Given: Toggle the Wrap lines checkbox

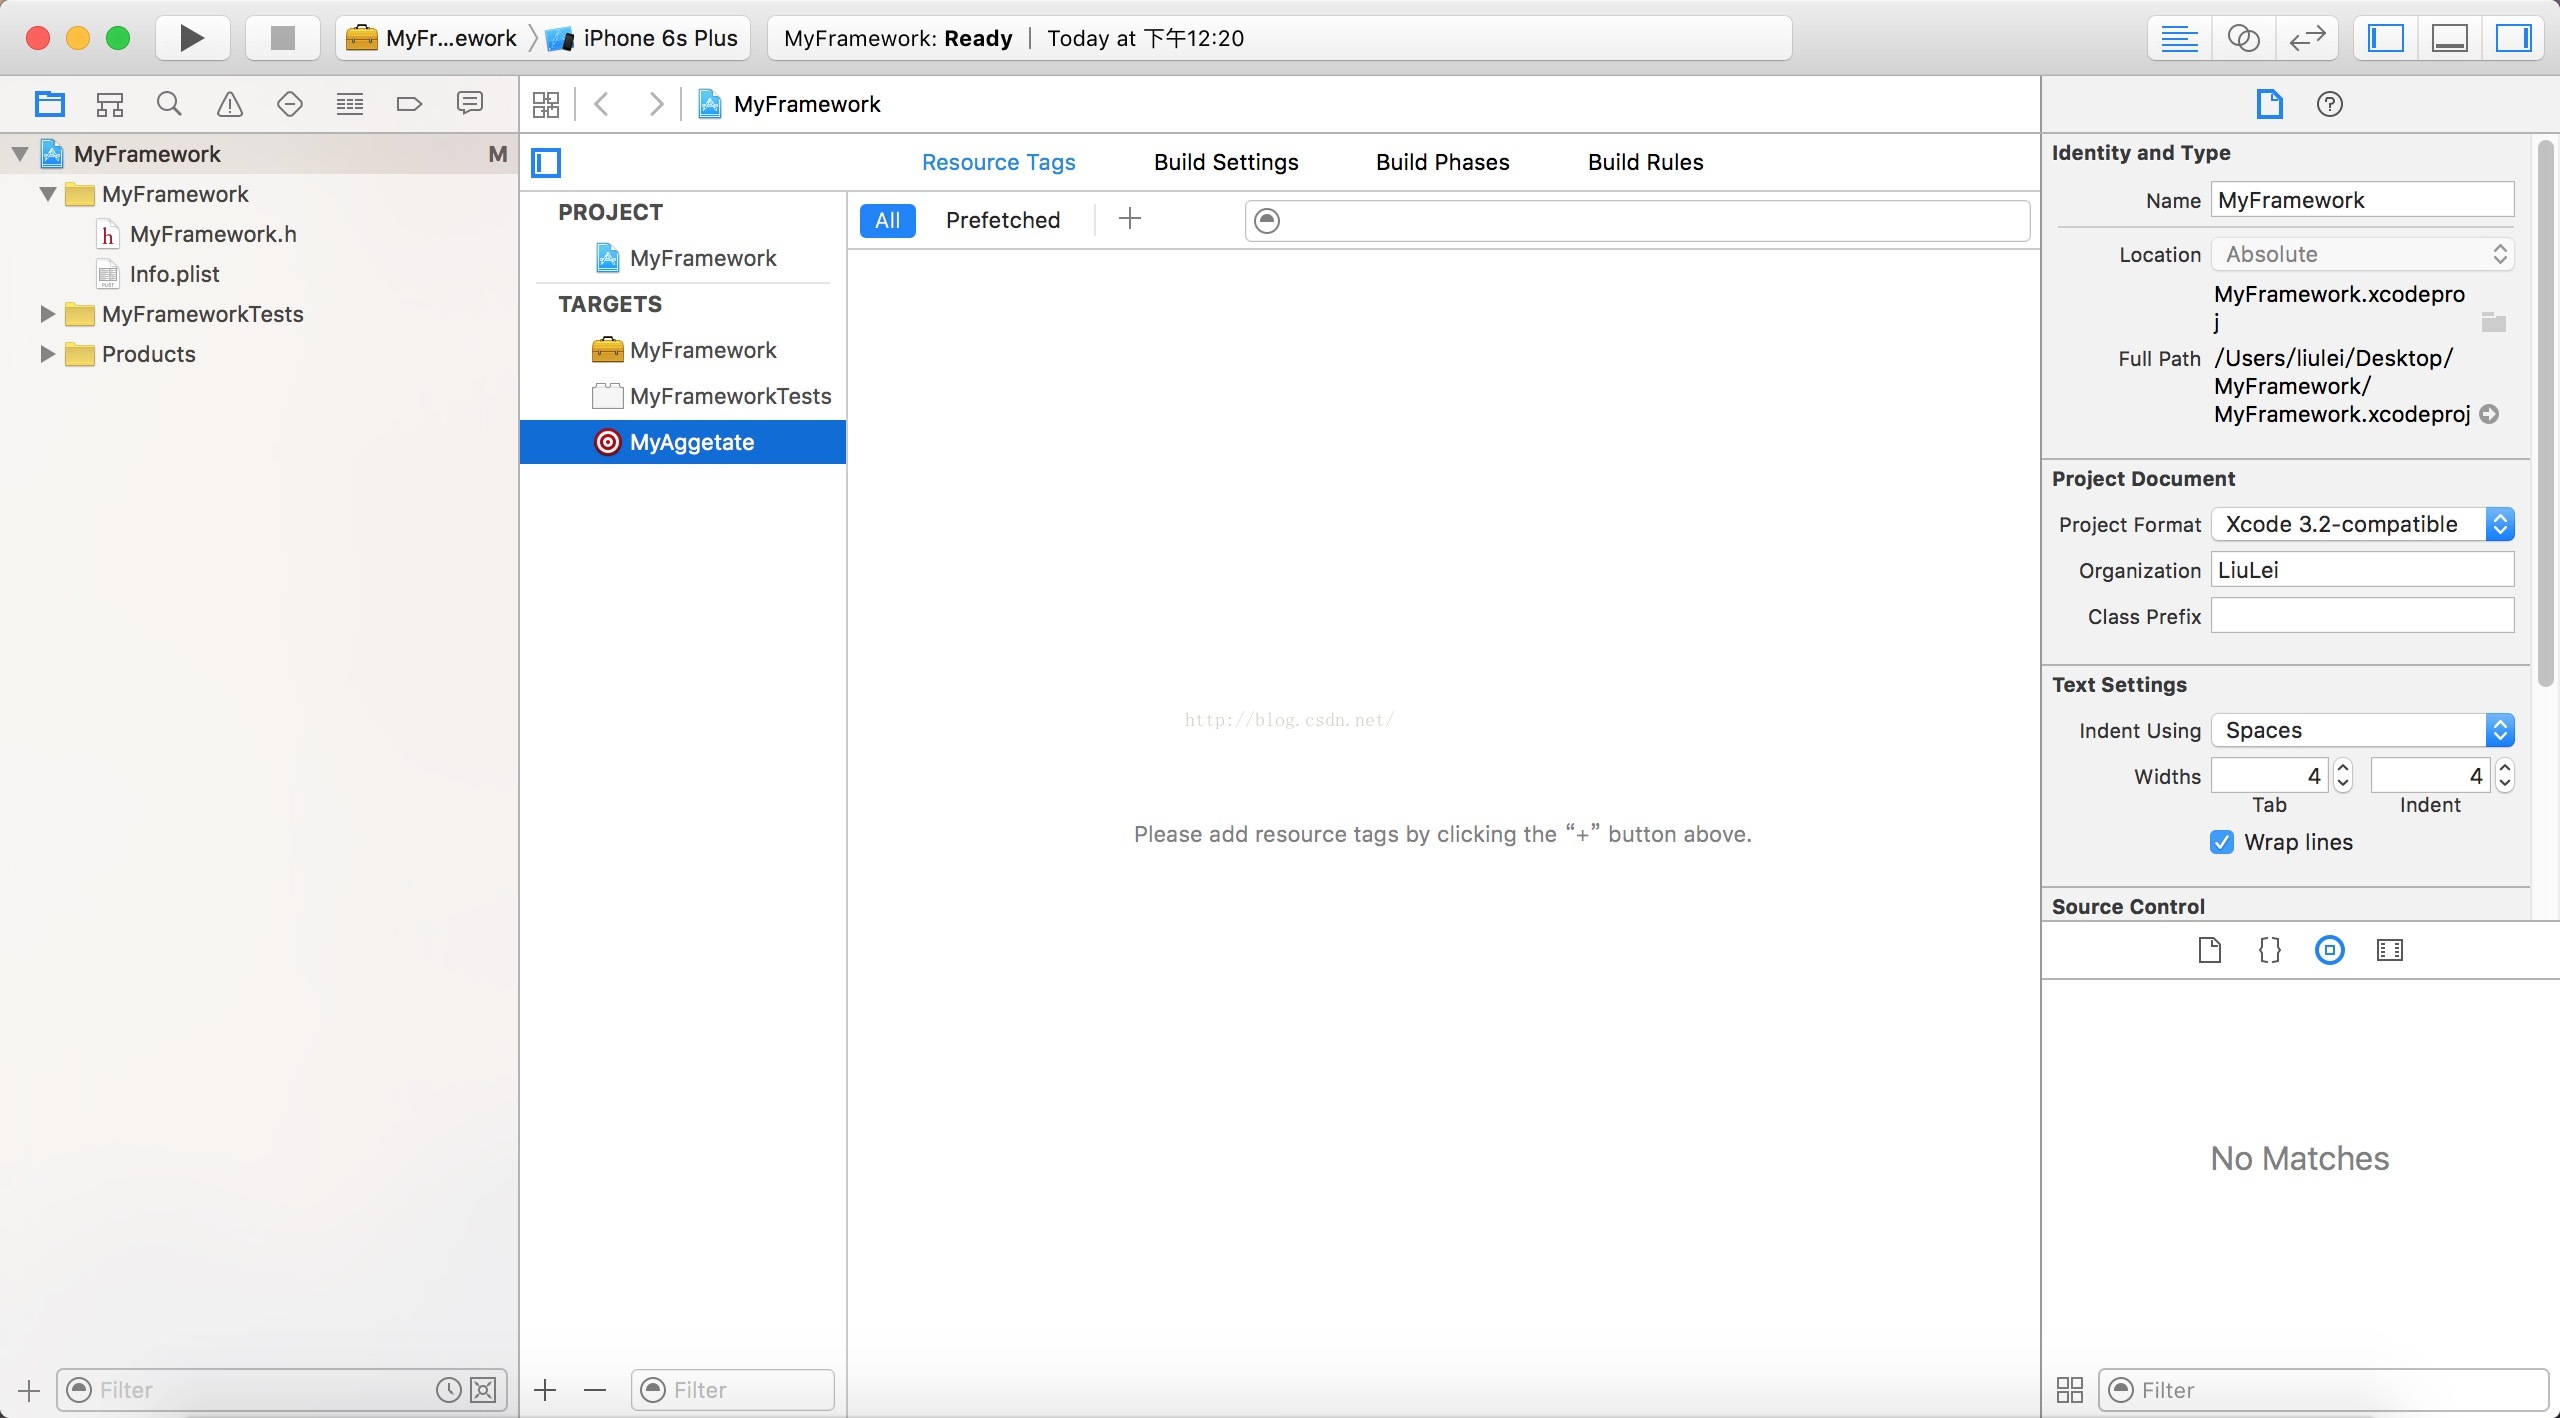Looking at the screenshot, I should coord(2222,842).
